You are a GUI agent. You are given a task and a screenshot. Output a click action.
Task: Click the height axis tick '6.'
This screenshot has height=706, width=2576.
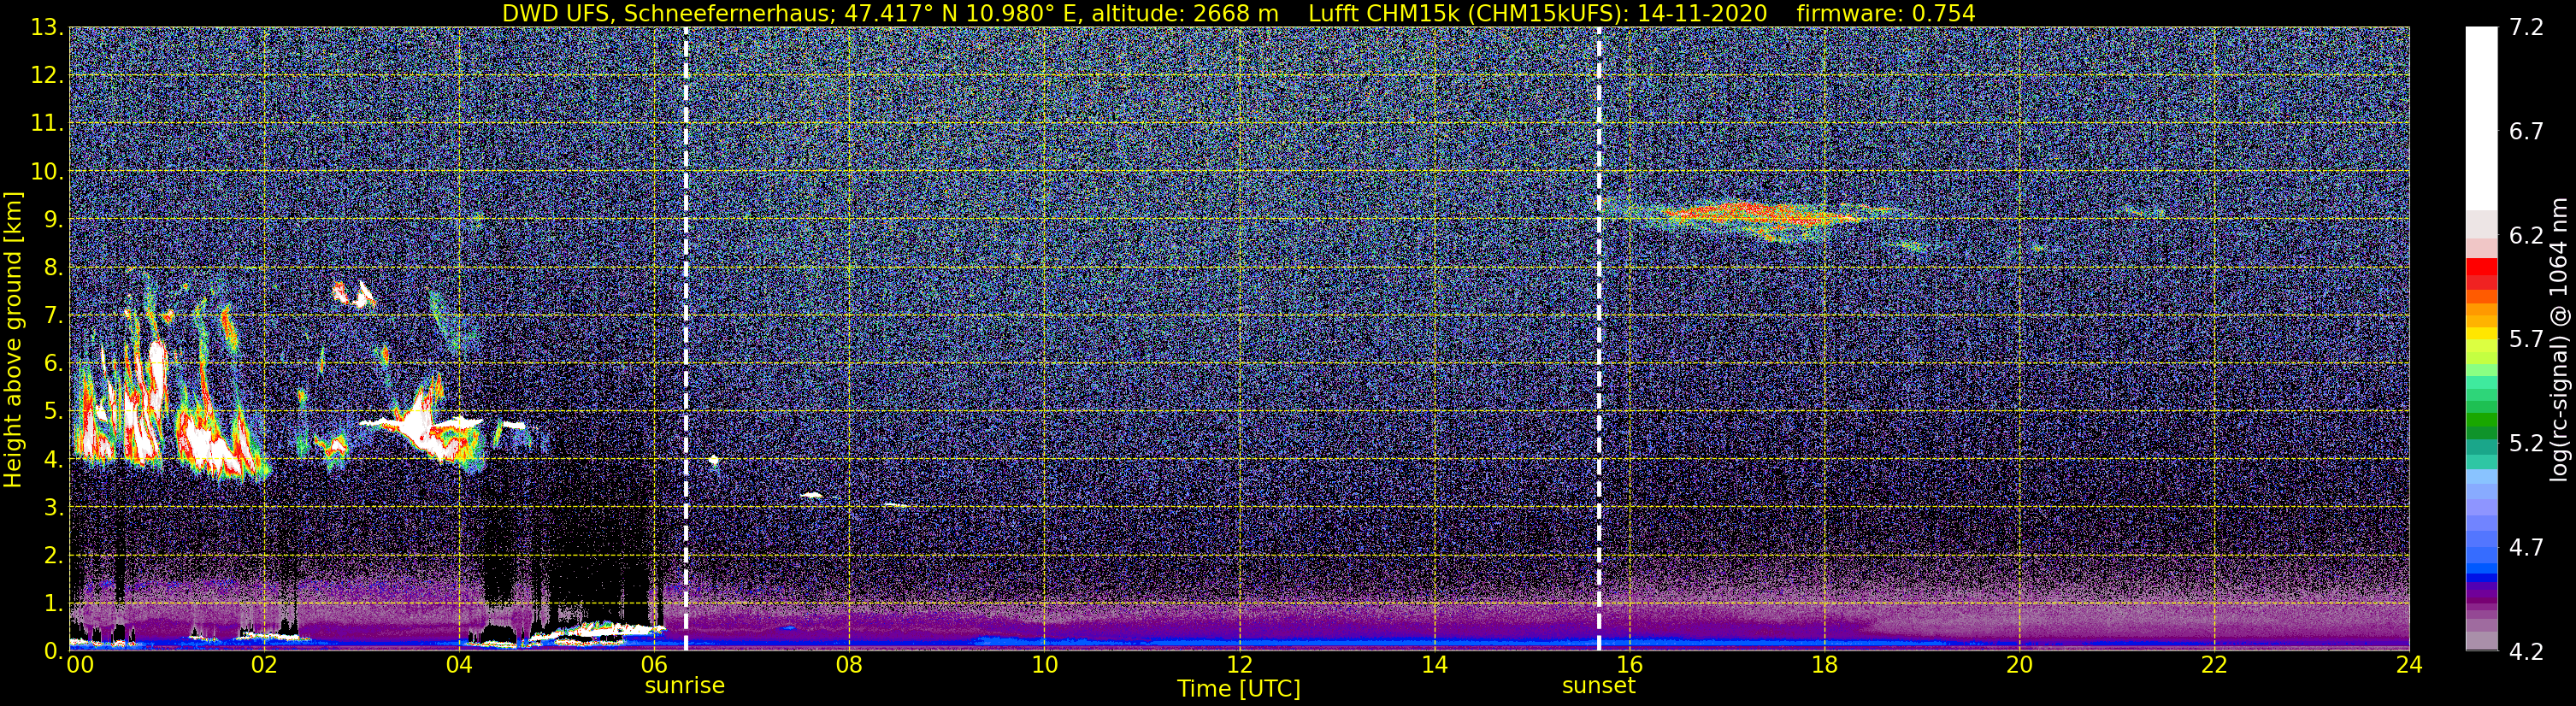tap(54, 363)
